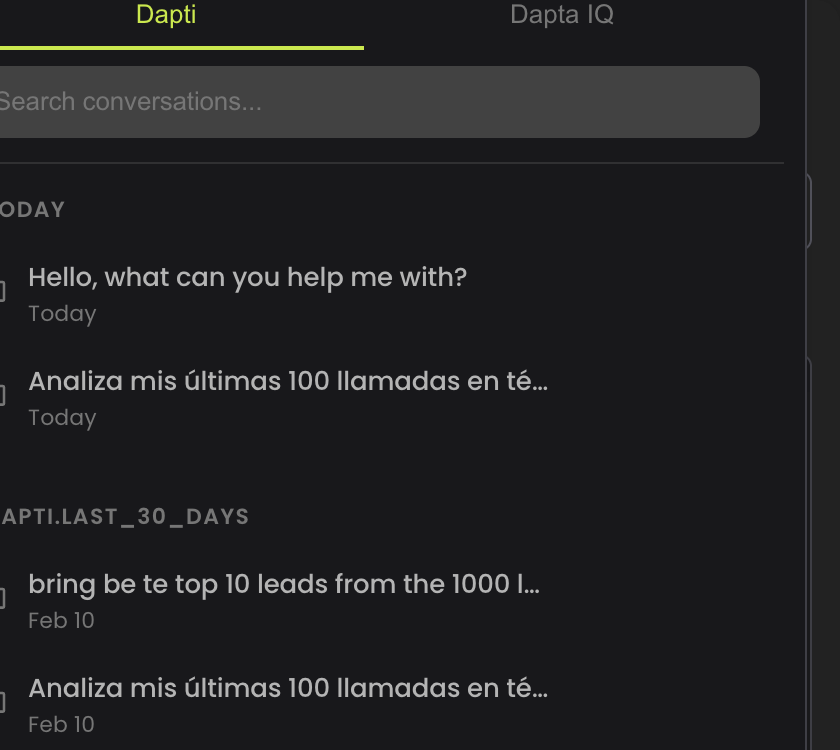Click the chat icon beside the first 'Analiza mis últimas 100 llamadas' conversation

pos(3,393)
